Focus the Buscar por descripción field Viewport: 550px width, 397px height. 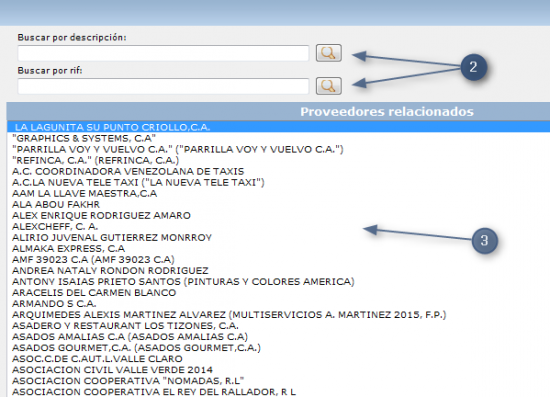pos(163,53)
